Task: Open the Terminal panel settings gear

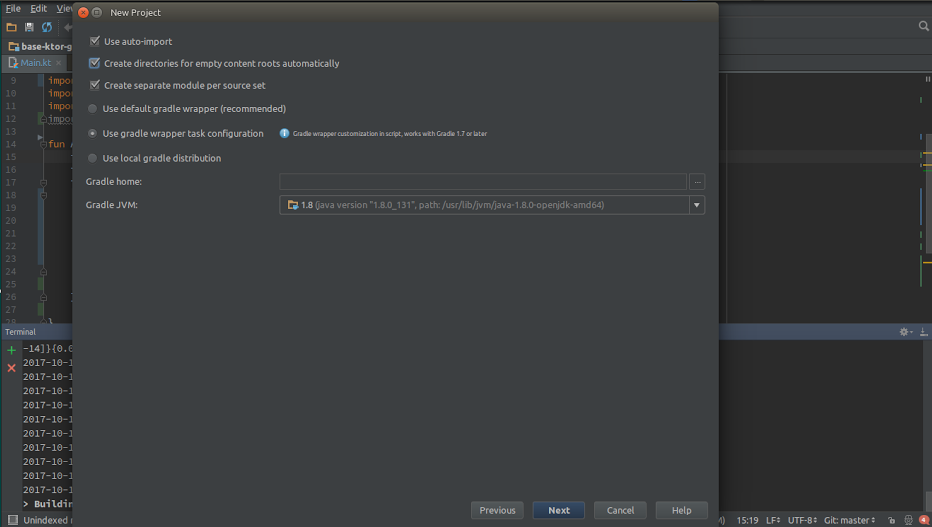Action: tap(904, 332)
